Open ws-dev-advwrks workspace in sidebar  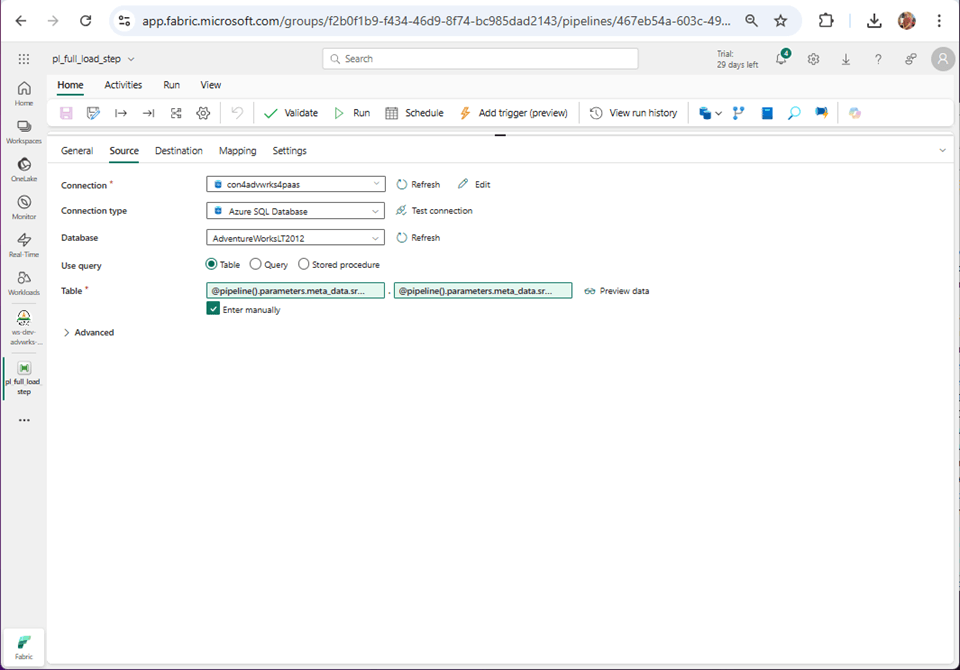[x=24, y=328]
